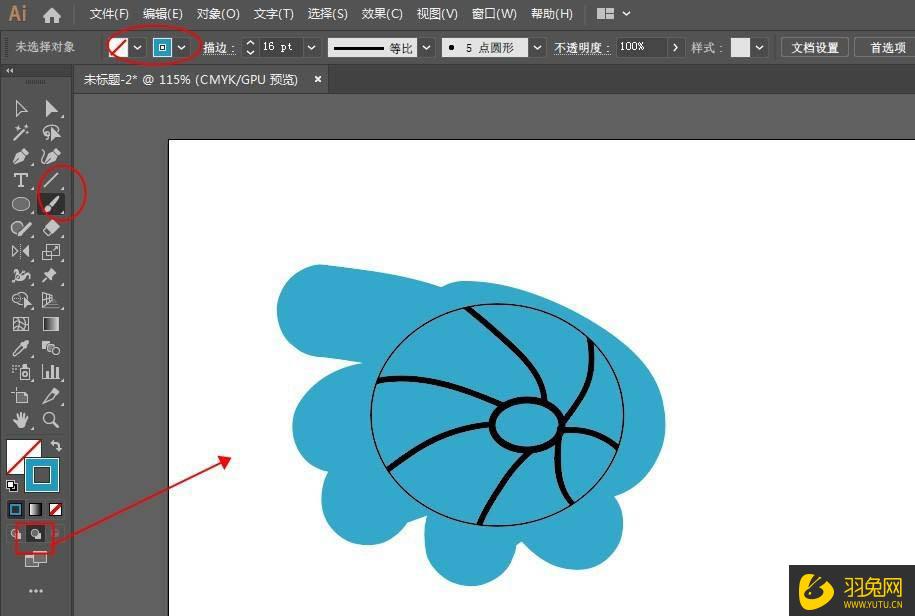
Task: Open the stroke weight dropdown
Action: click(x=312, y=47)
